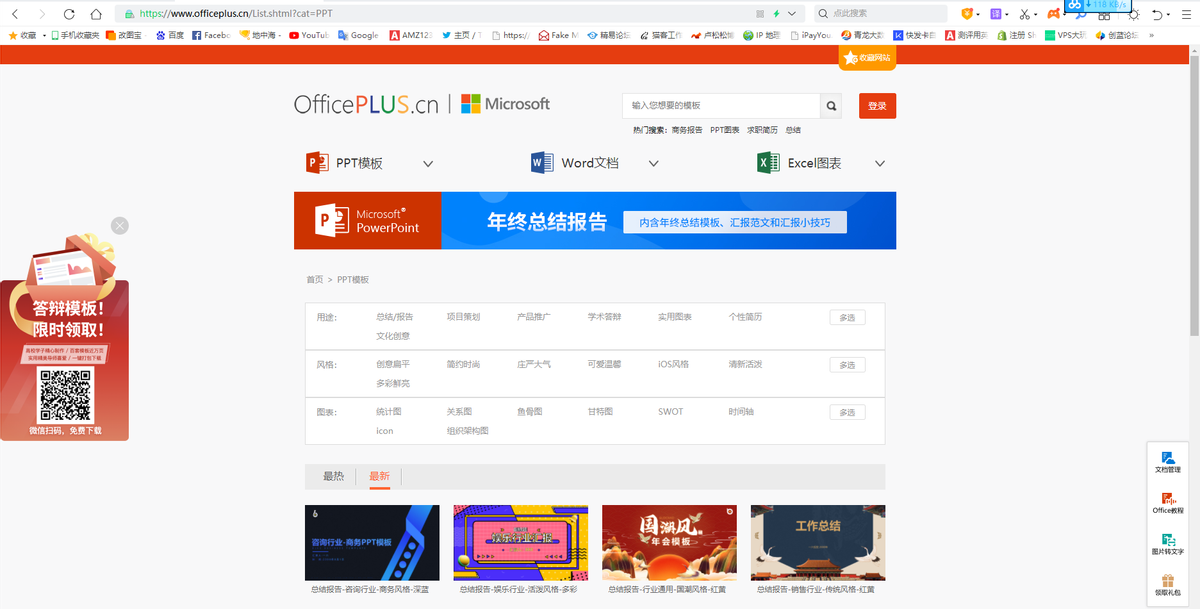The width and height of the screenshot is (1200, 609).
Task: Open the 咨询行业-商务PPT模板 thumbnail
Action: (x=372, y=543)
